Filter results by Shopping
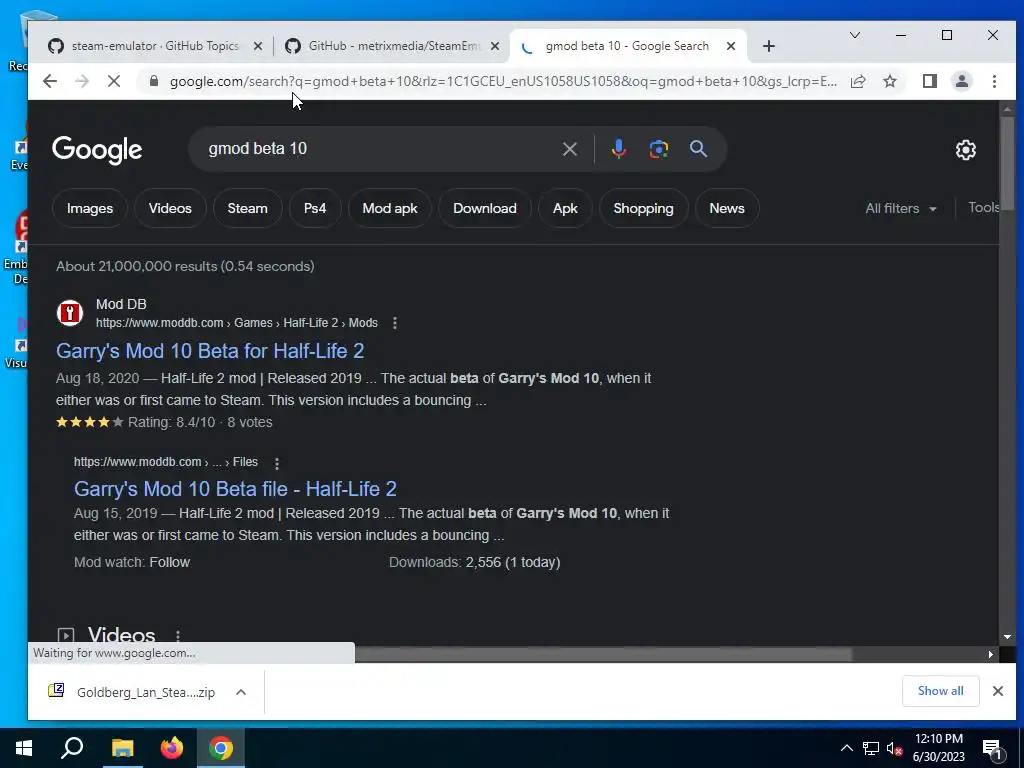This screenshot has height=768, width=1024. pos(643,208)
